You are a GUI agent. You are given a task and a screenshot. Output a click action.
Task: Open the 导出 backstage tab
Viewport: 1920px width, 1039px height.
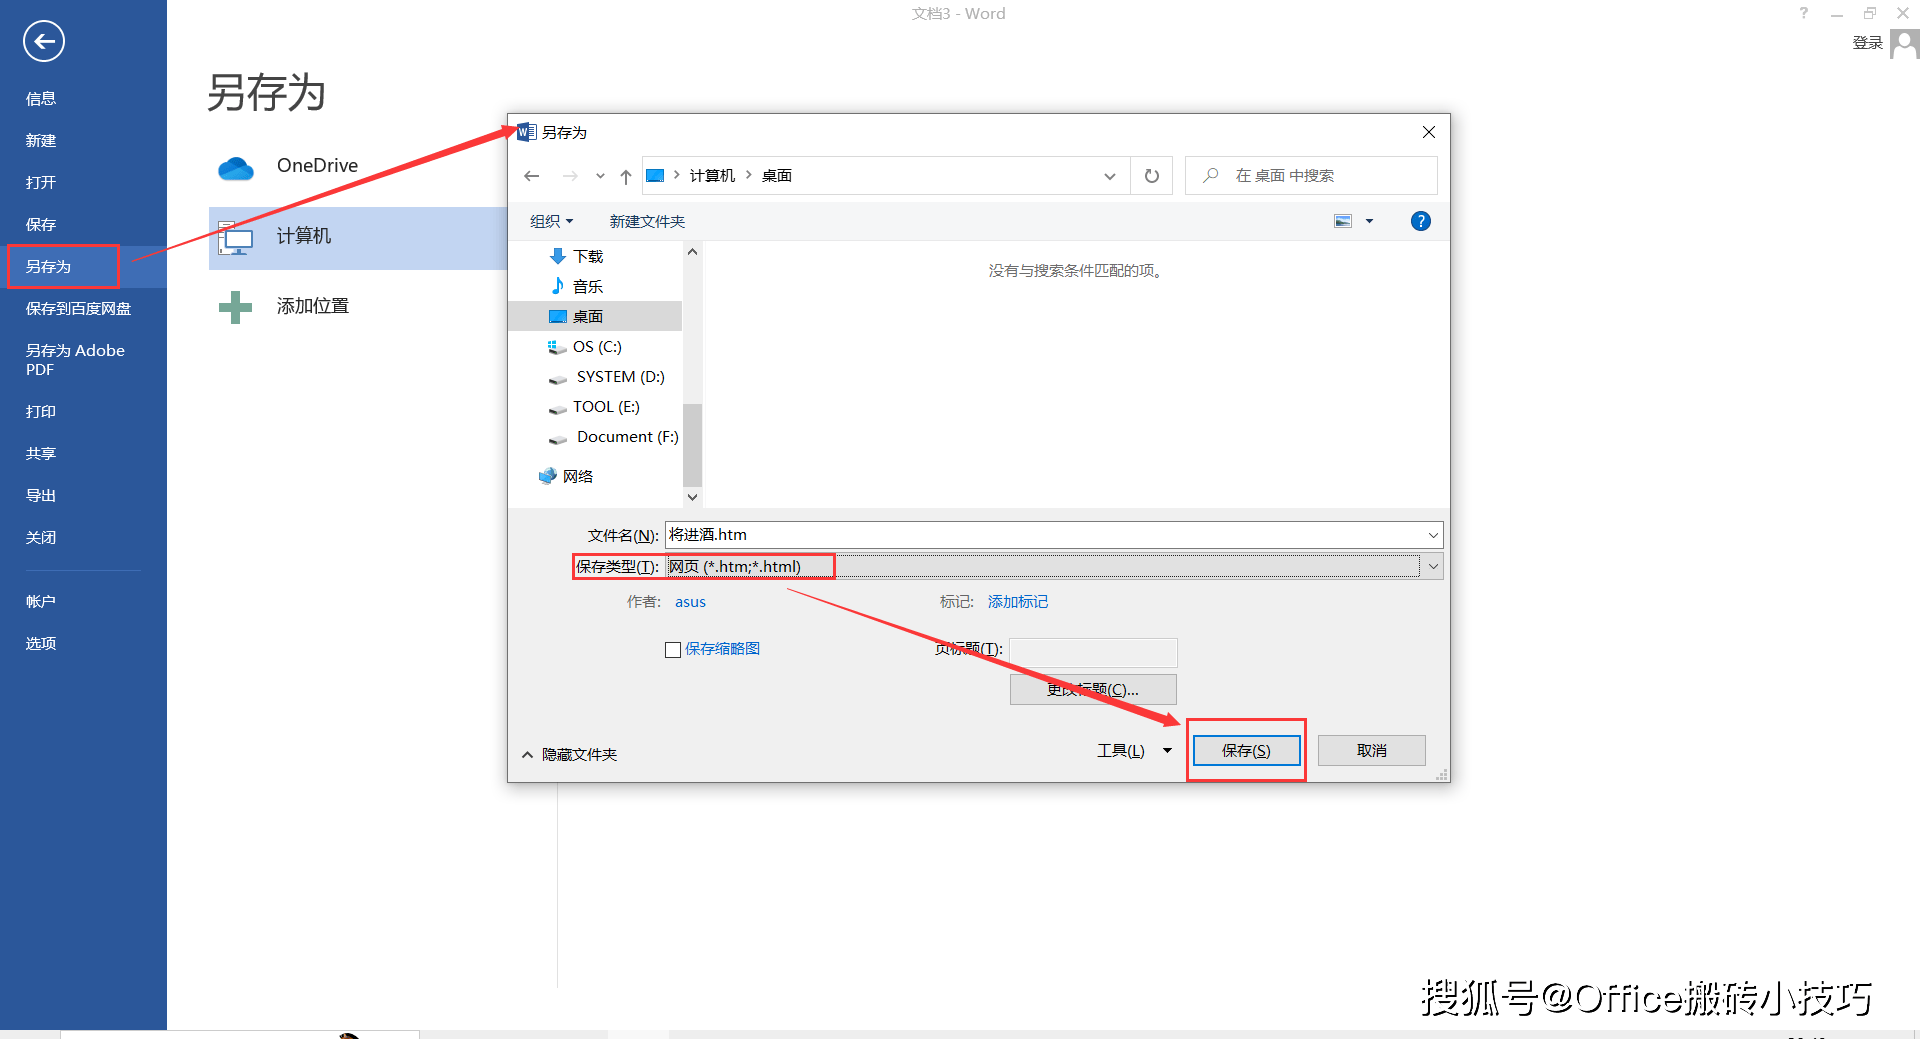pos(41,496)
